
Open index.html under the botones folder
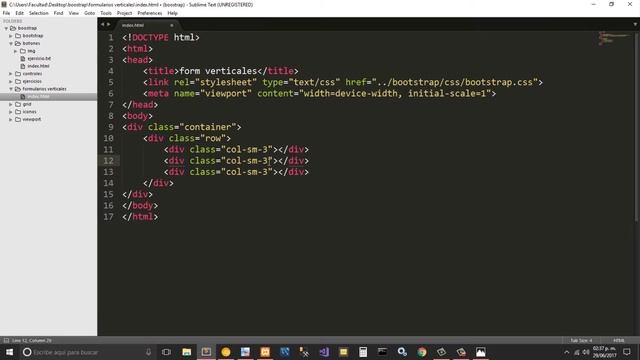[38, 66]
